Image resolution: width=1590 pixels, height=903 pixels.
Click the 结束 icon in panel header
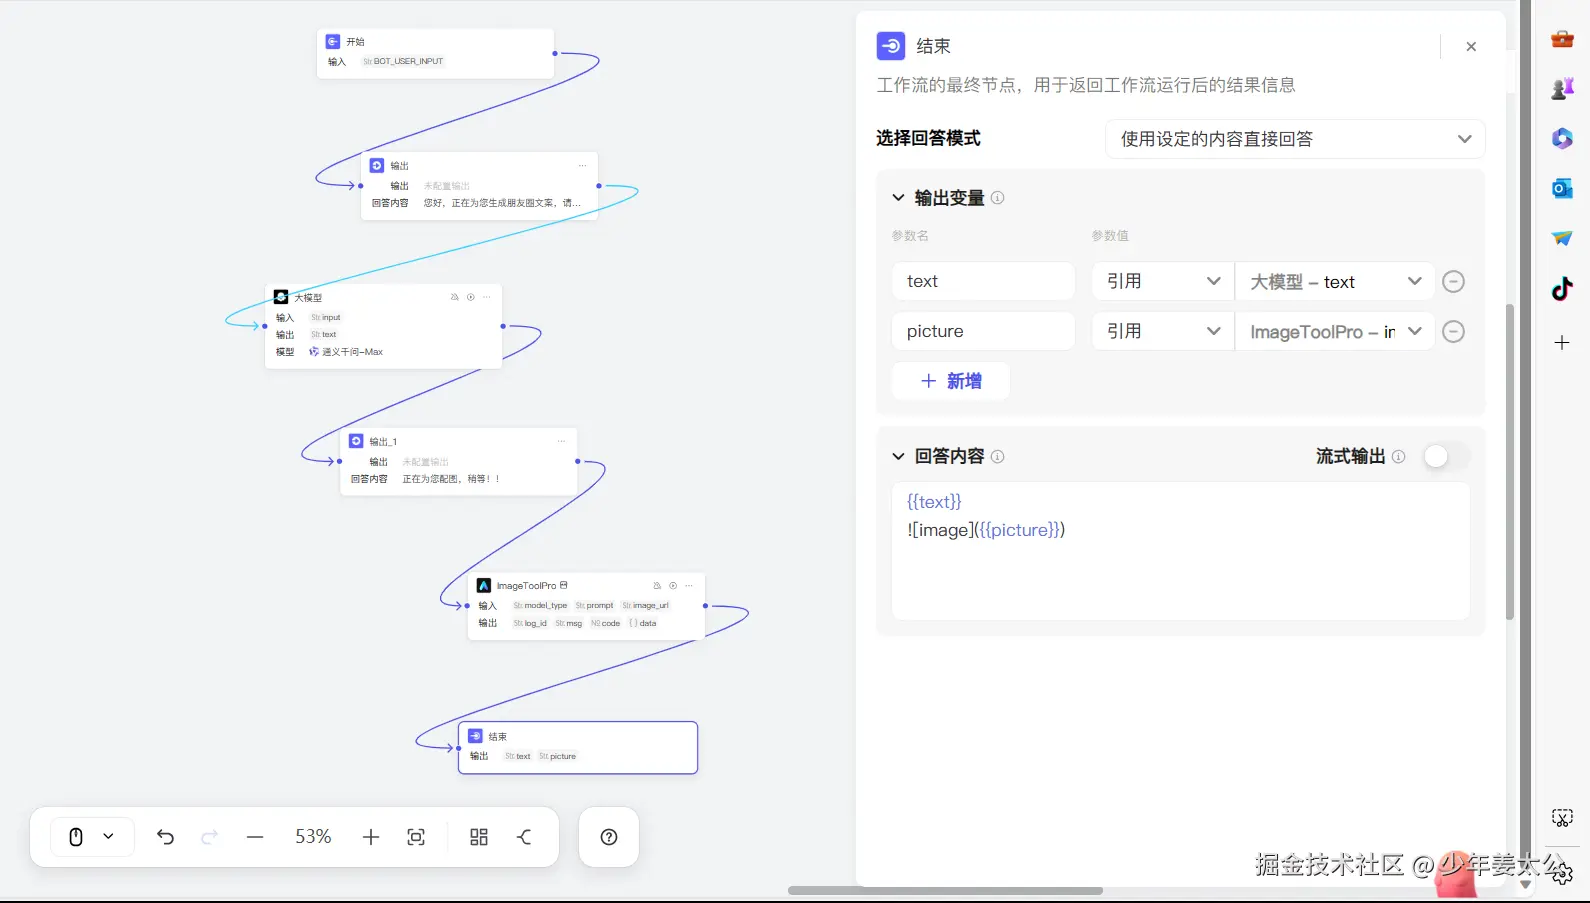coord(891,46)
